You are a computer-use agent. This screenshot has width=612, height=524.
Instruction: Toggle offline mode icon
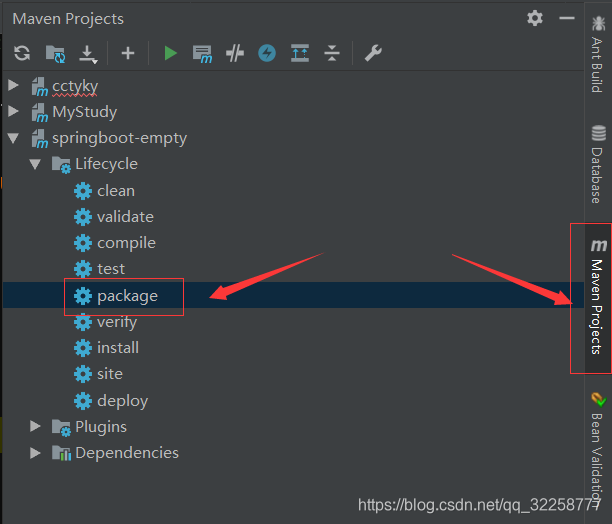coord(235,53)
